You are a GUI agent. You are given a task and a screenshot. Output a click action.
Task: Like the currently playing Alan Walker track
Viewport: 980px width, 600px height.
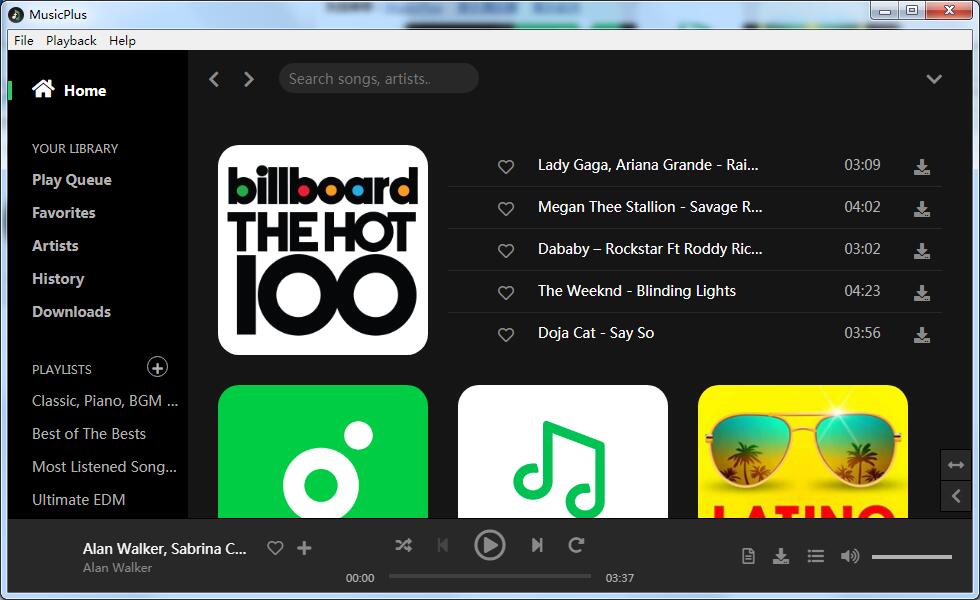tap(275, 548)
